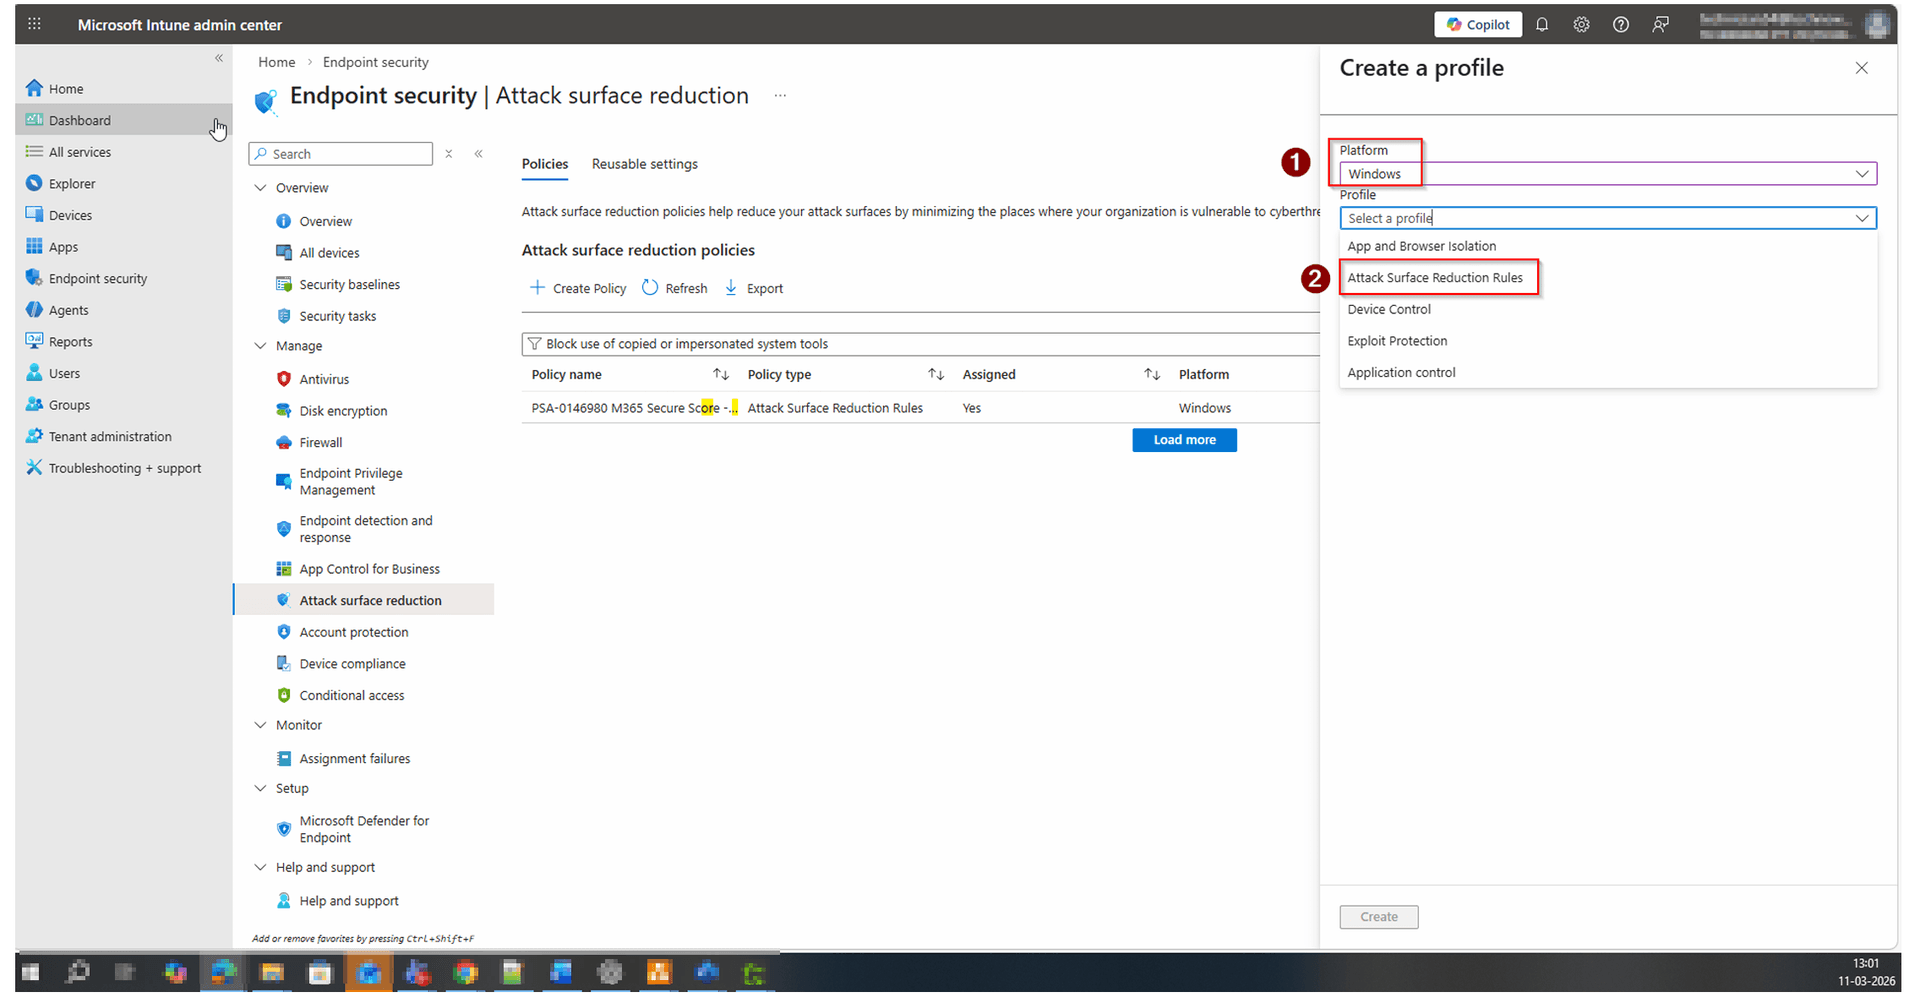The image size is (1920, 997).
Task: Click the Groups icon in left navigation
Action: (x=34, y=405)
